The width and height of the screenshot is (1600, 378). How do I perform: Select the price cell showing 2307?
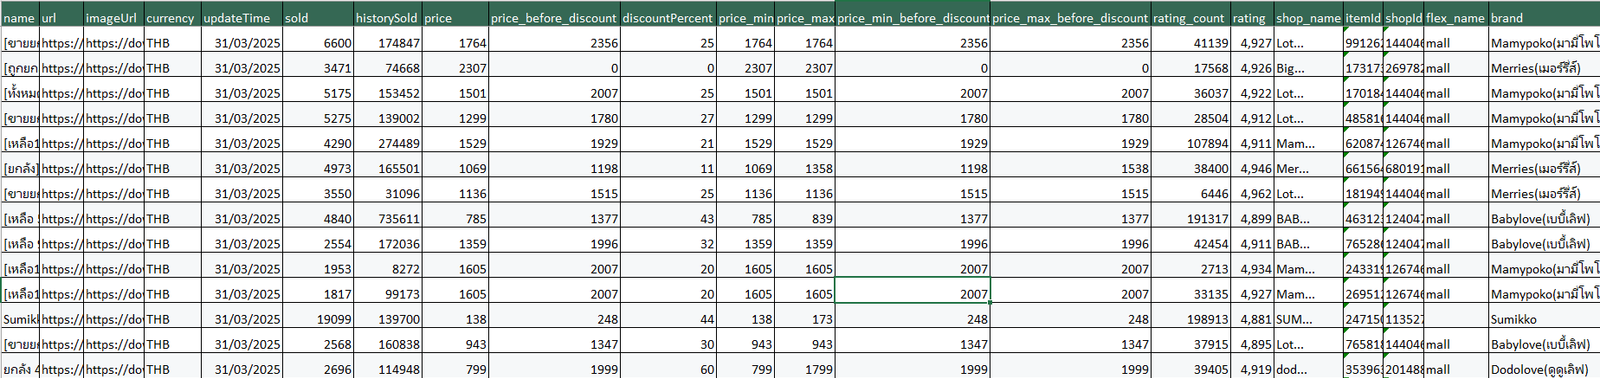455,68
